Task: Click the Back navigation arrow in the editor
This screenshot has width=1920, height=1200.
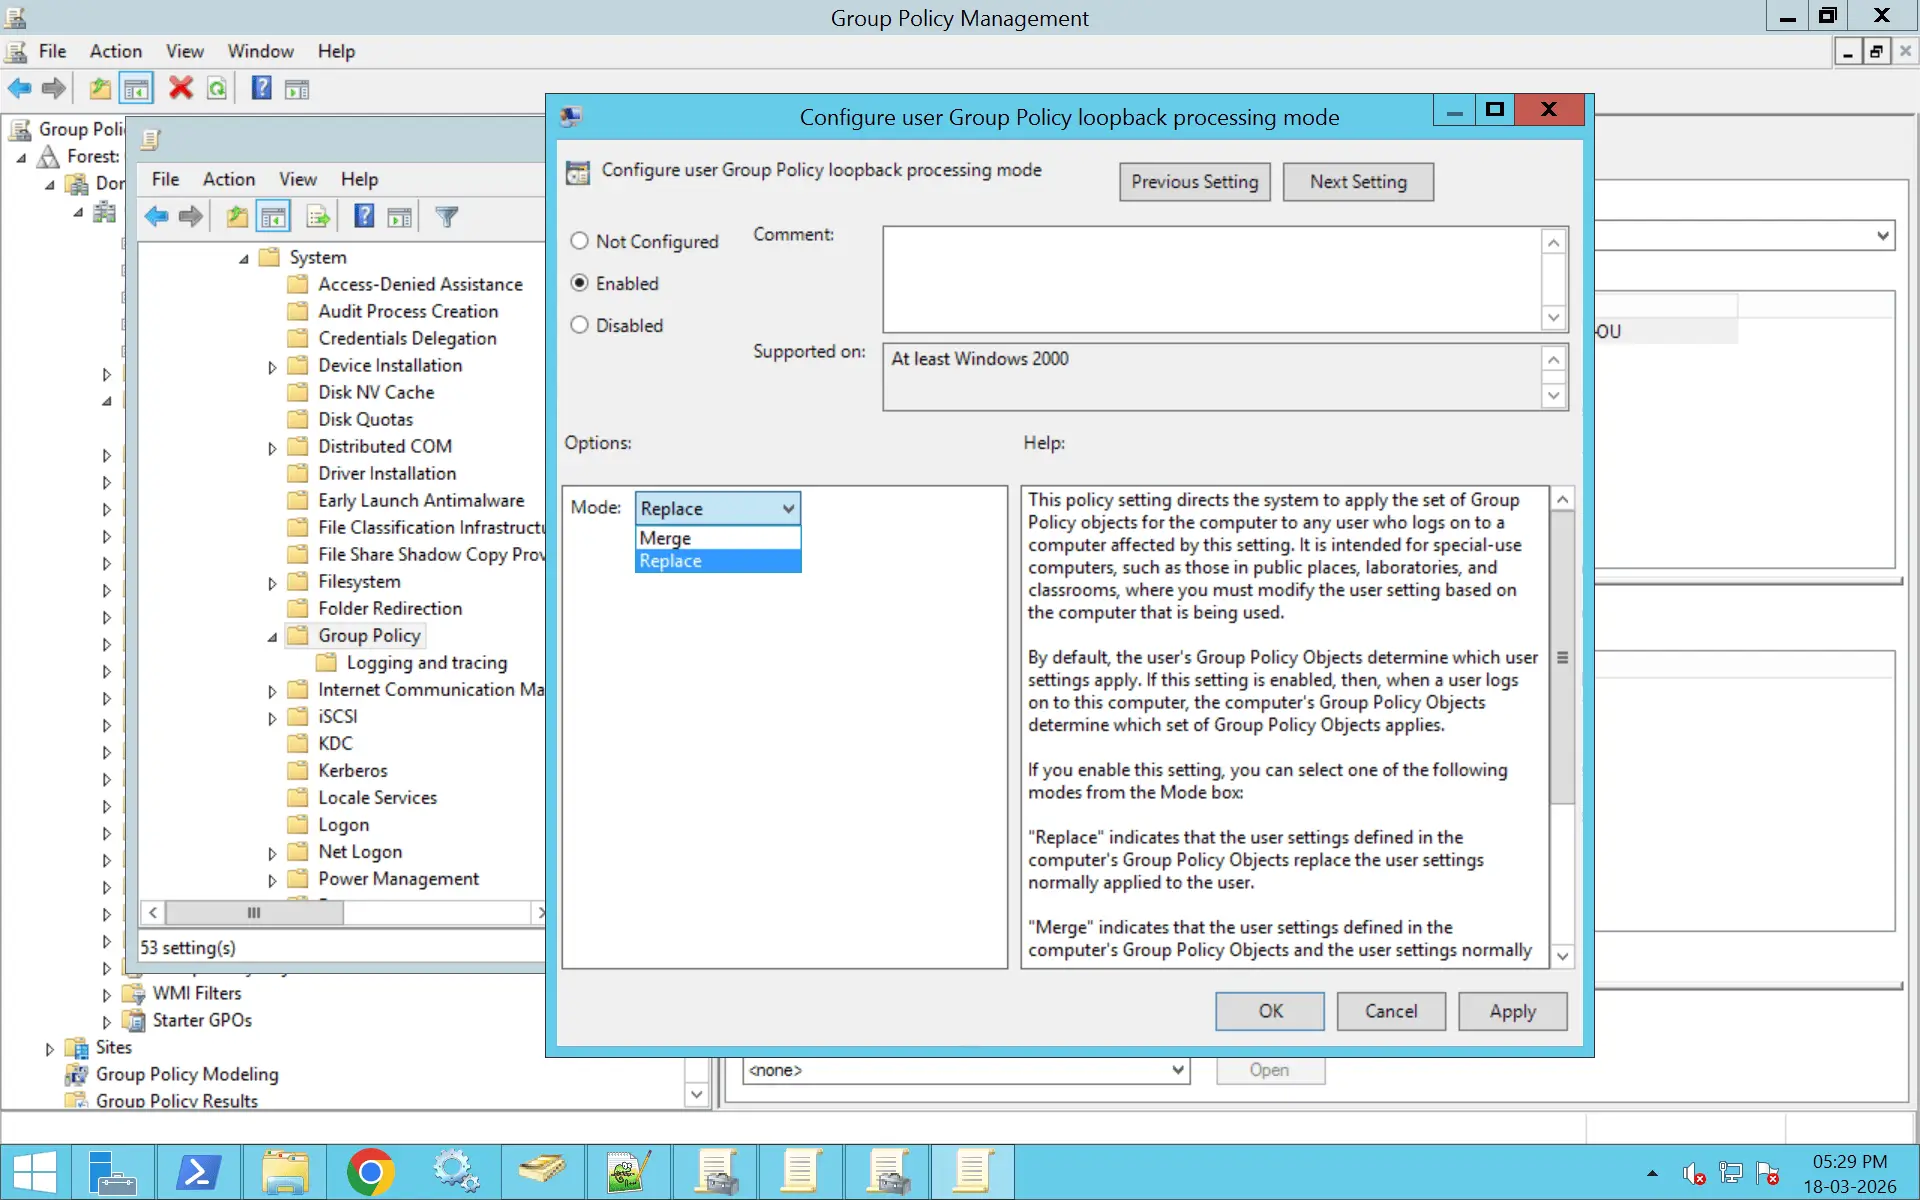Action: 156,216
